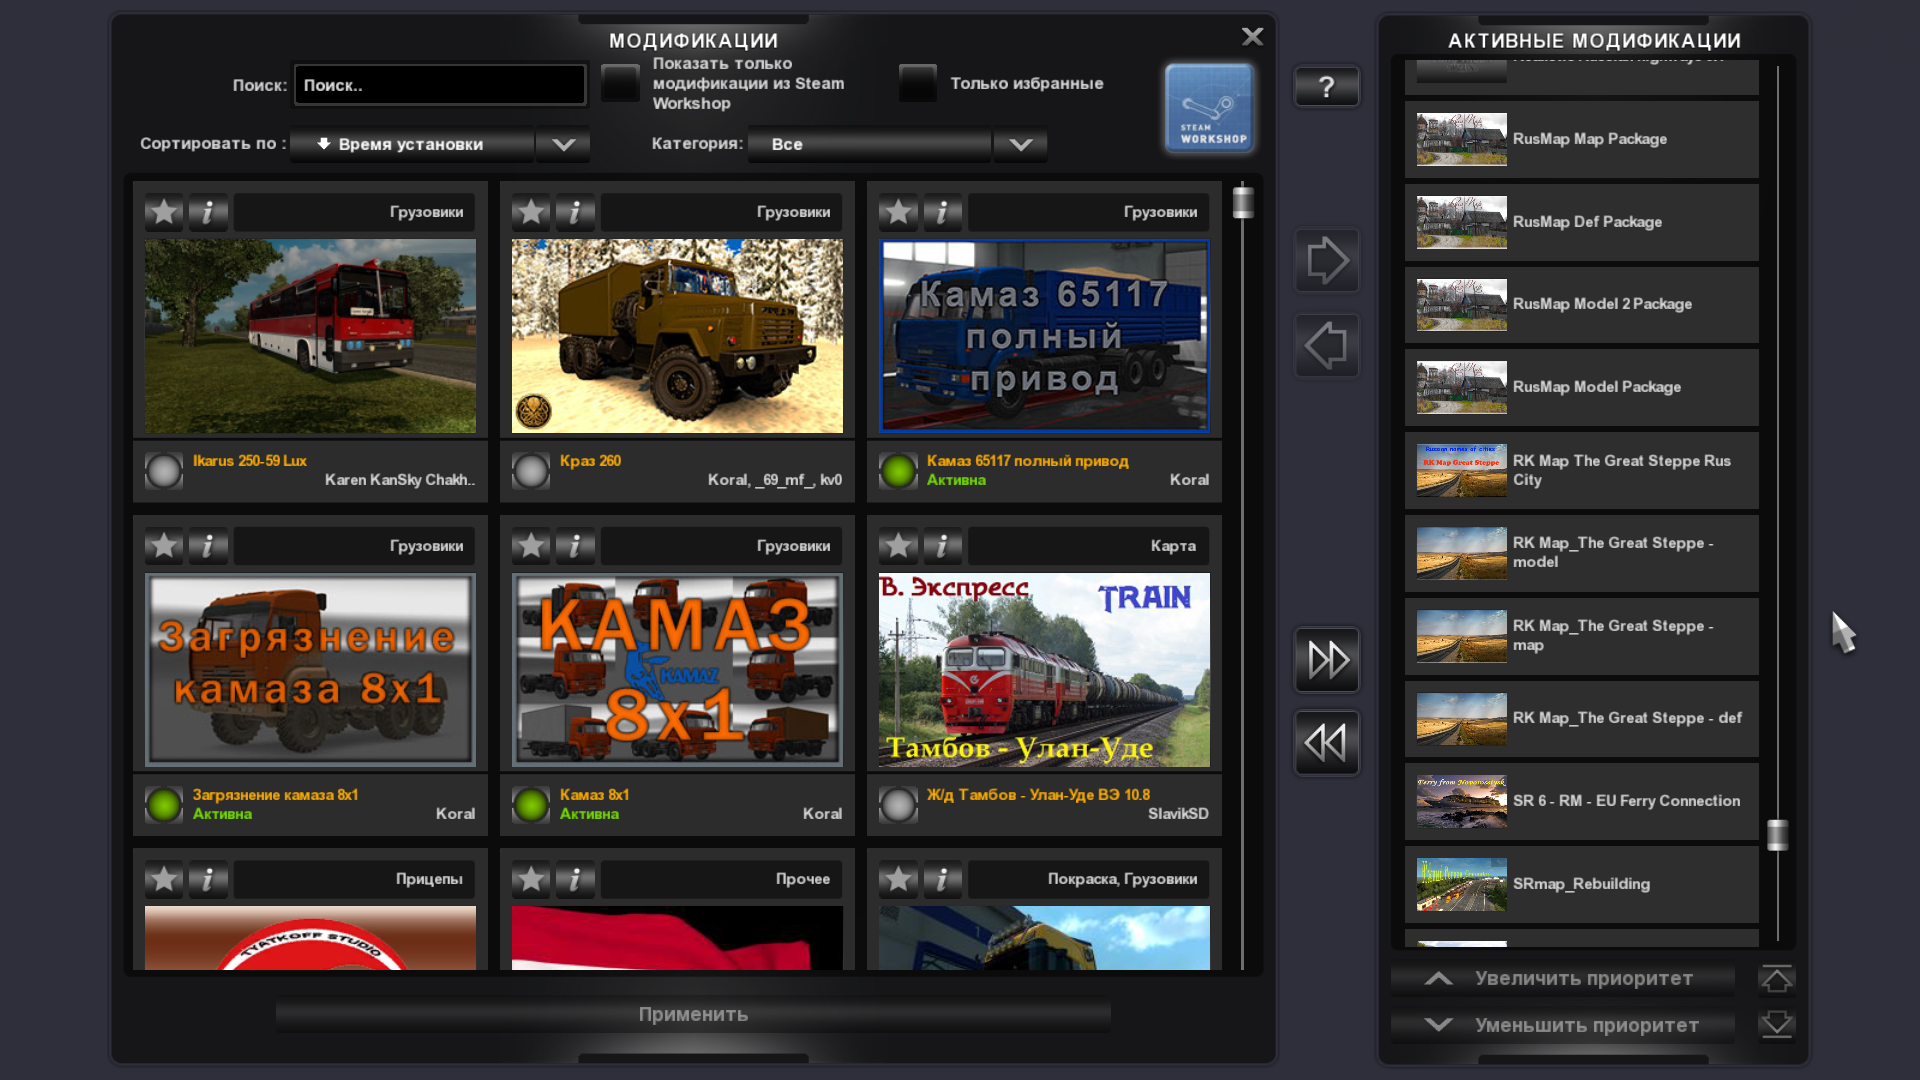
Task: Select RK Map_The Great Steppe - map
Action: tap(1581, 636)
